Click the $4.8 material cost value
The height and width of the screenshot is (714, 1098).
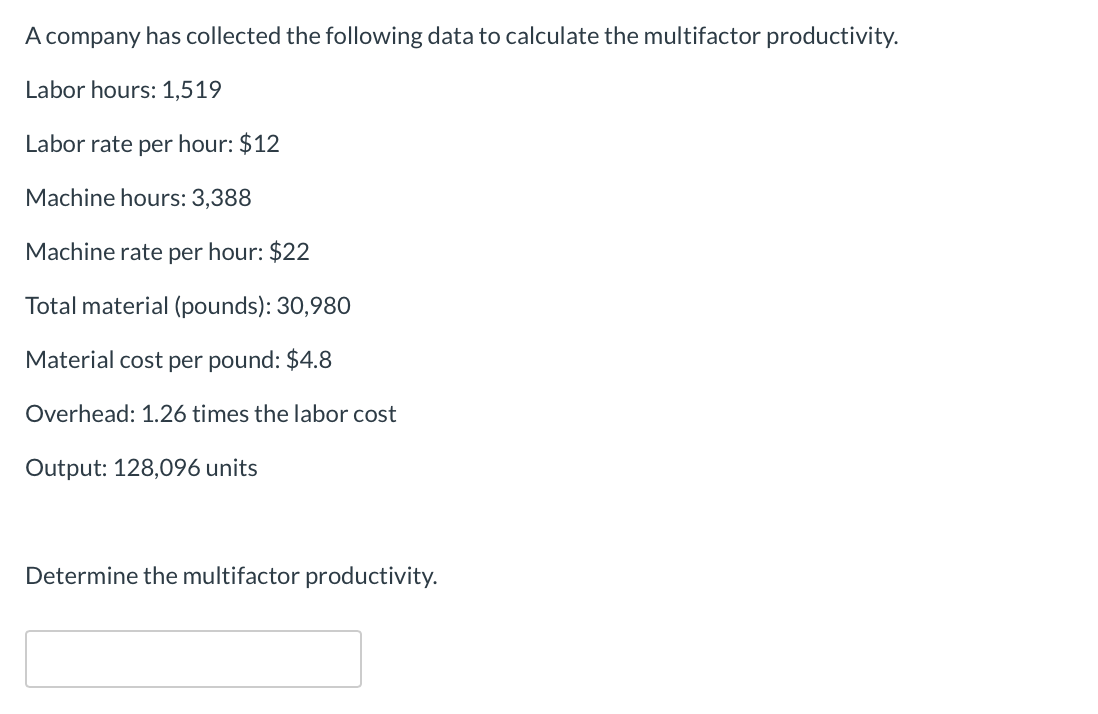tap(309, 360)
